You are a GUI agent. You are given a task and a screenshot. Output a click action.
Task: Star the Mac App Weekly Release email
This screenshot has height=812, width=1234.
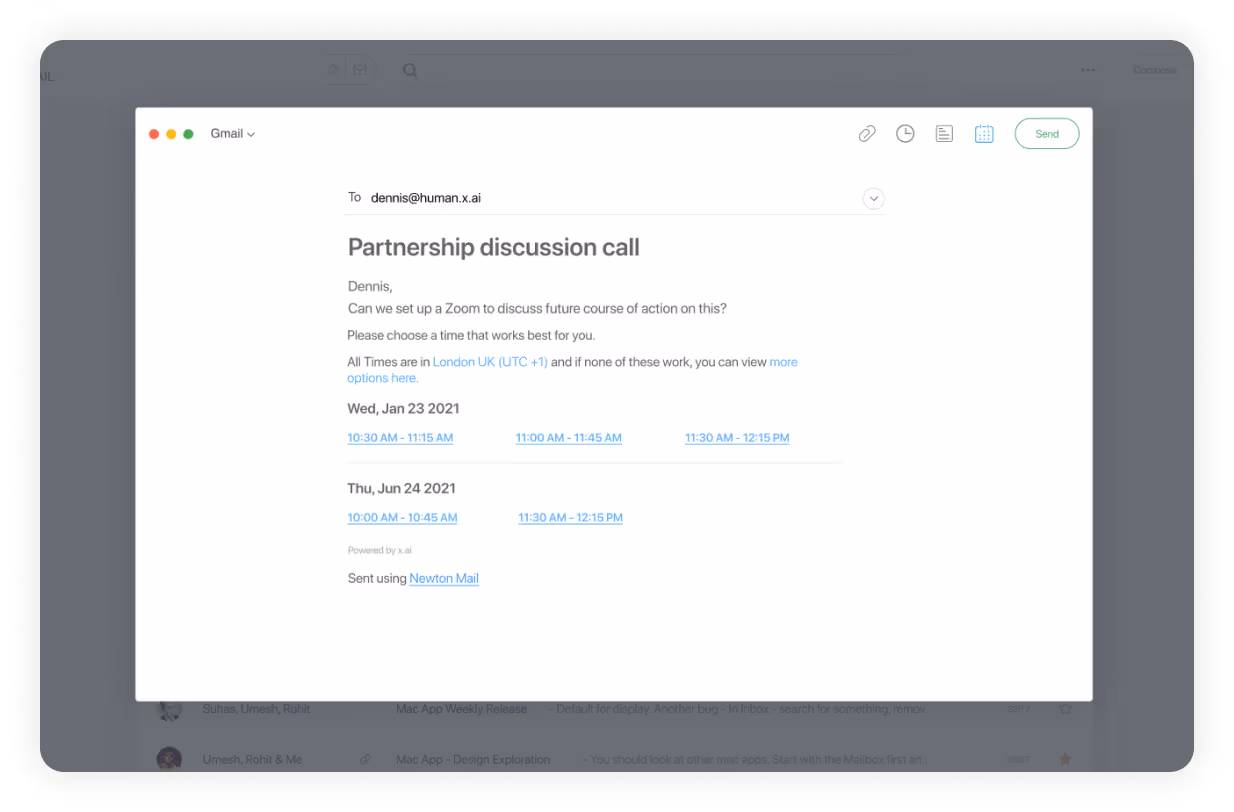tap(1066, 708)
